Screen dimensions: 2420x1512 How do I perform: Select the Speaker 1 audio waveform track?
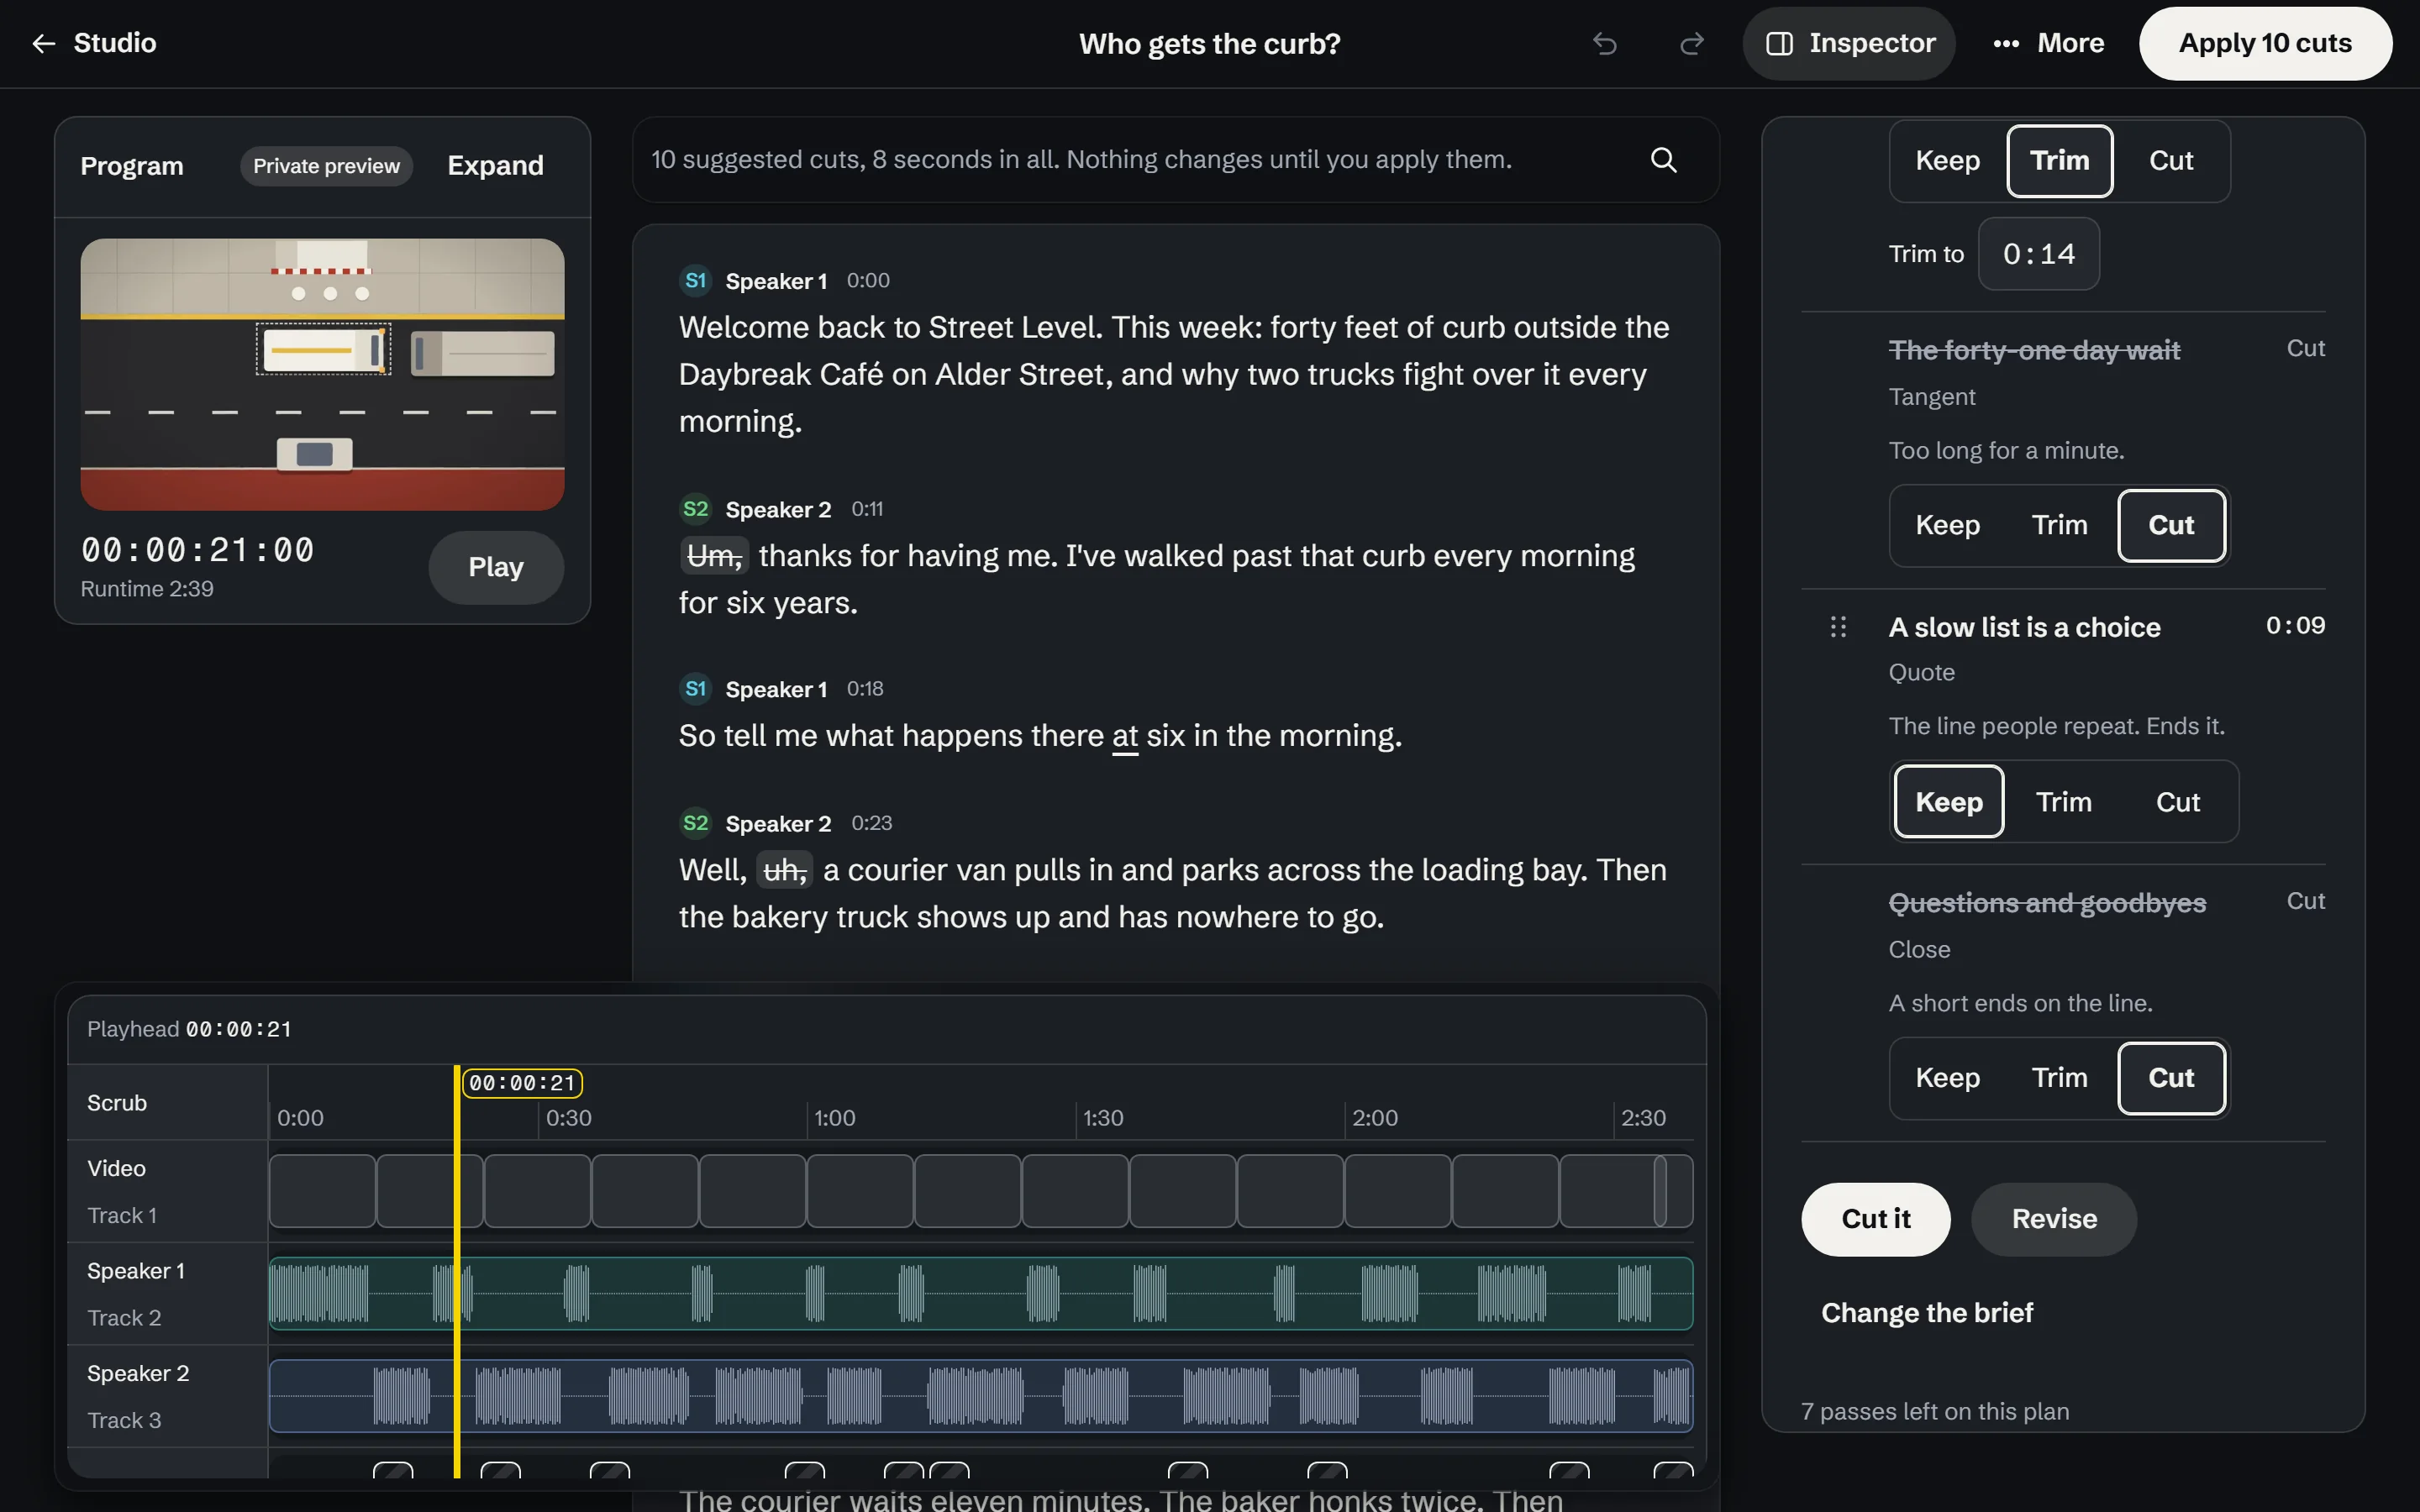[980, 1294]
